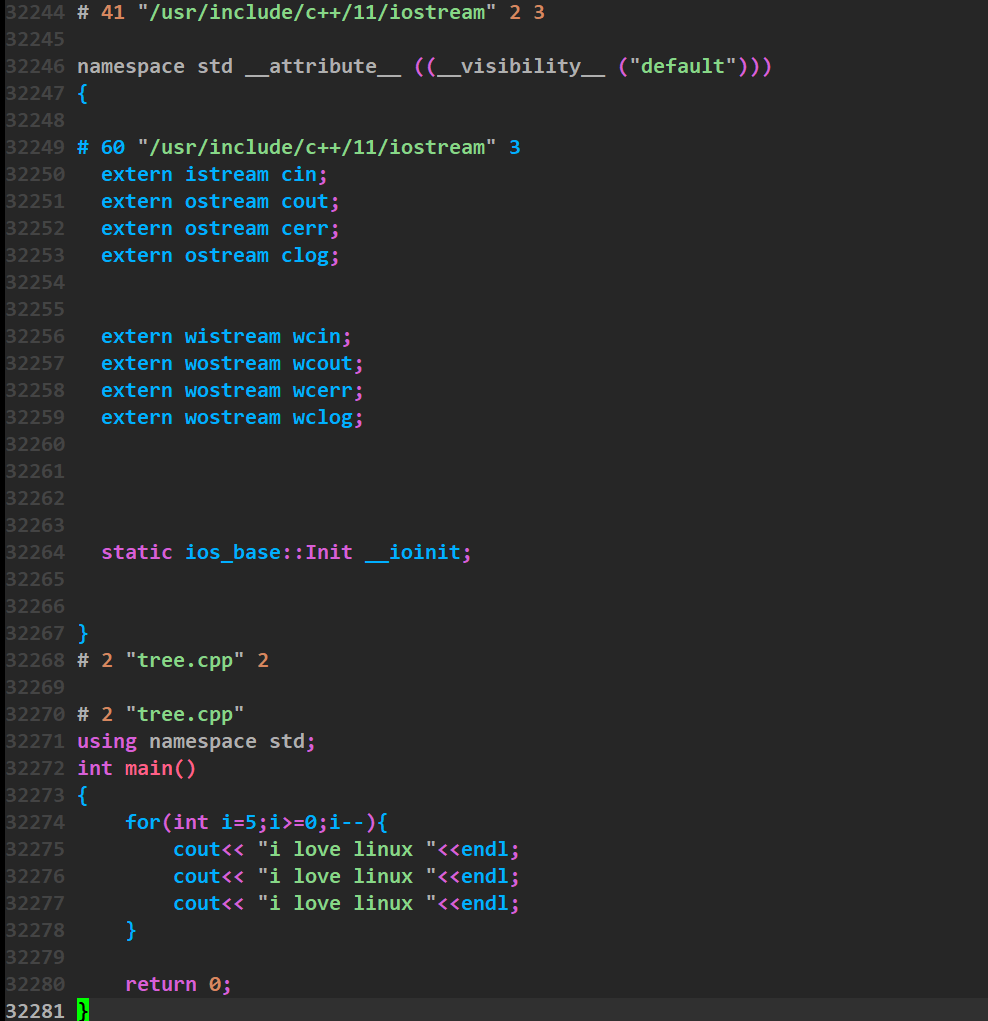This screenshot has width=988, height=1021.
Task: Click the "__ioinit" identifier
Action: click(413, 553)
